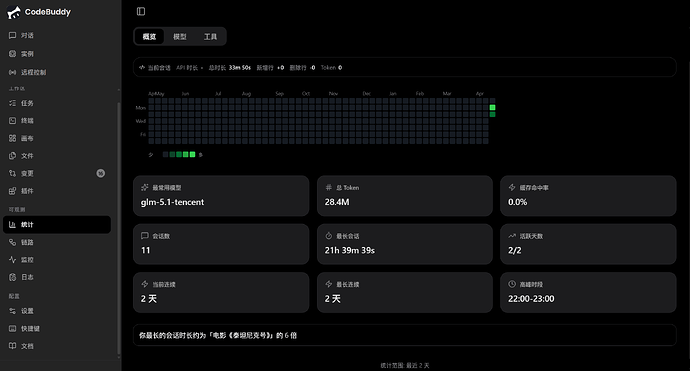The width and height of the screenshot is (690, 371).
Task: Open 设置 page
Action: point(57,311)
